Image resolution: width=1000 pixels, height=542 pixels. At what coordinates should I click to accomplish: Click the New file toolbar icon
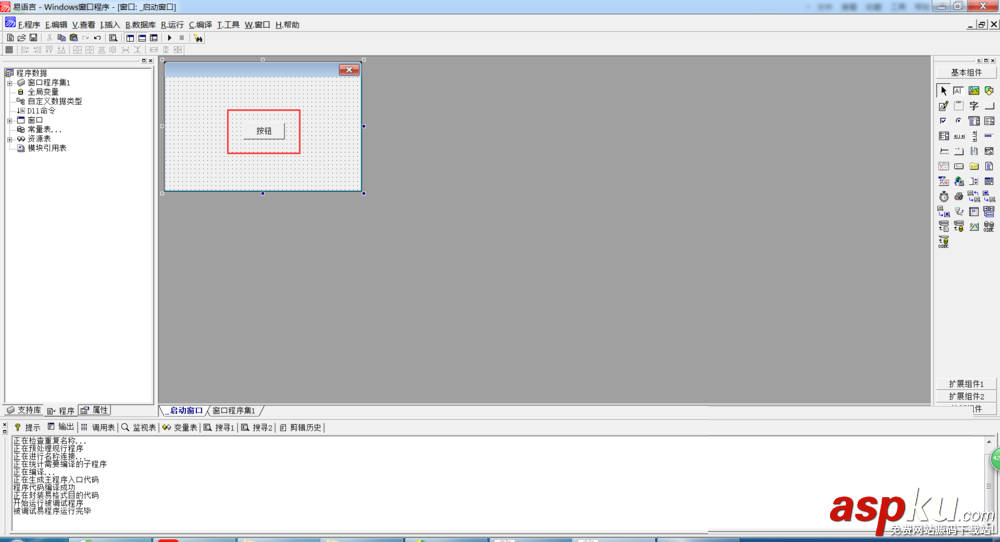[10, 38]
